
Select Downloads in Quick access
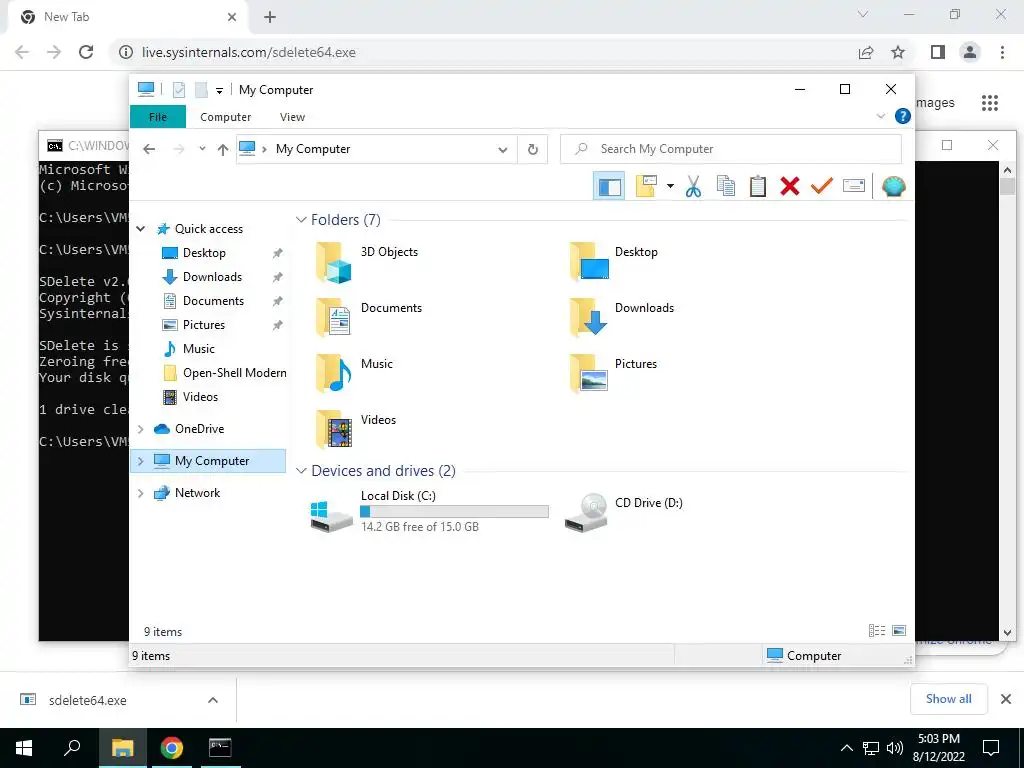click(212, 277)
